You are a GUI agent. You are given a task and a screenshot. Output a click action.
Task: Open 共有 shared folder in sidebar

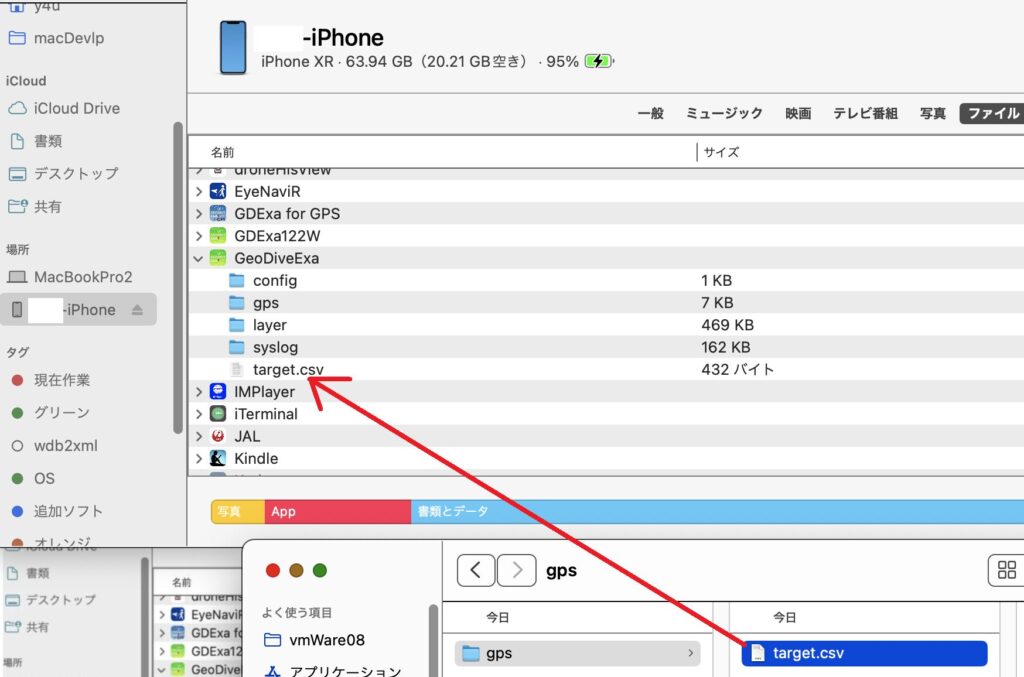point(35,206)
